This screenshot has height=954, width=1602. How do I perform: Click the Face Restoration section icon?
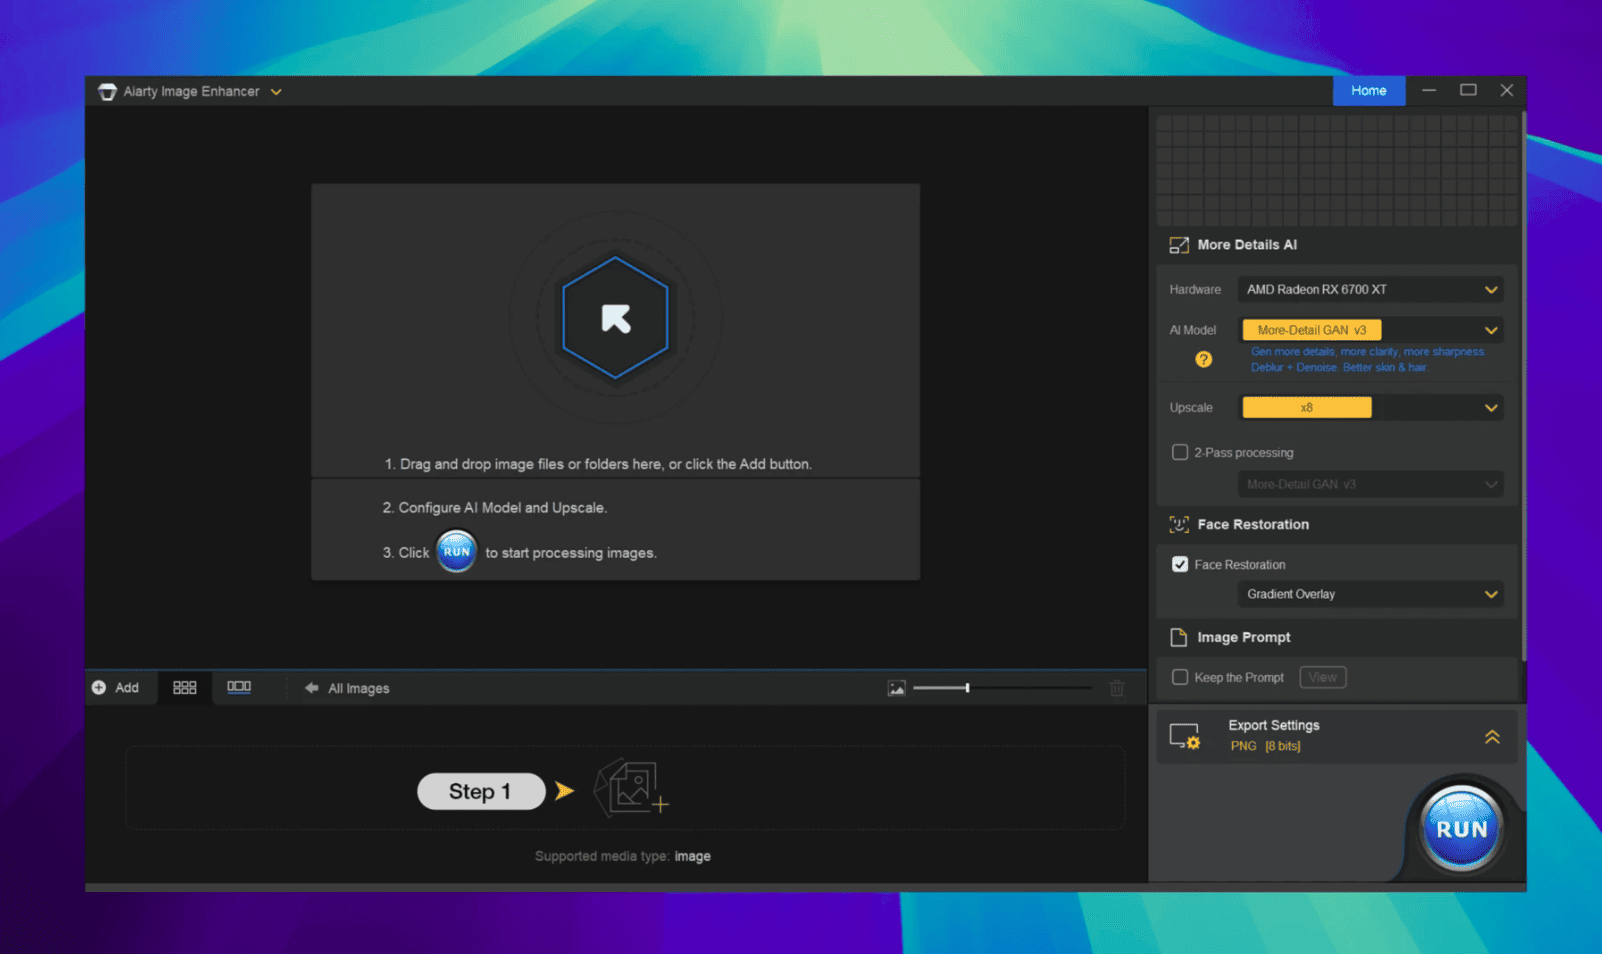pos(1179,524)
